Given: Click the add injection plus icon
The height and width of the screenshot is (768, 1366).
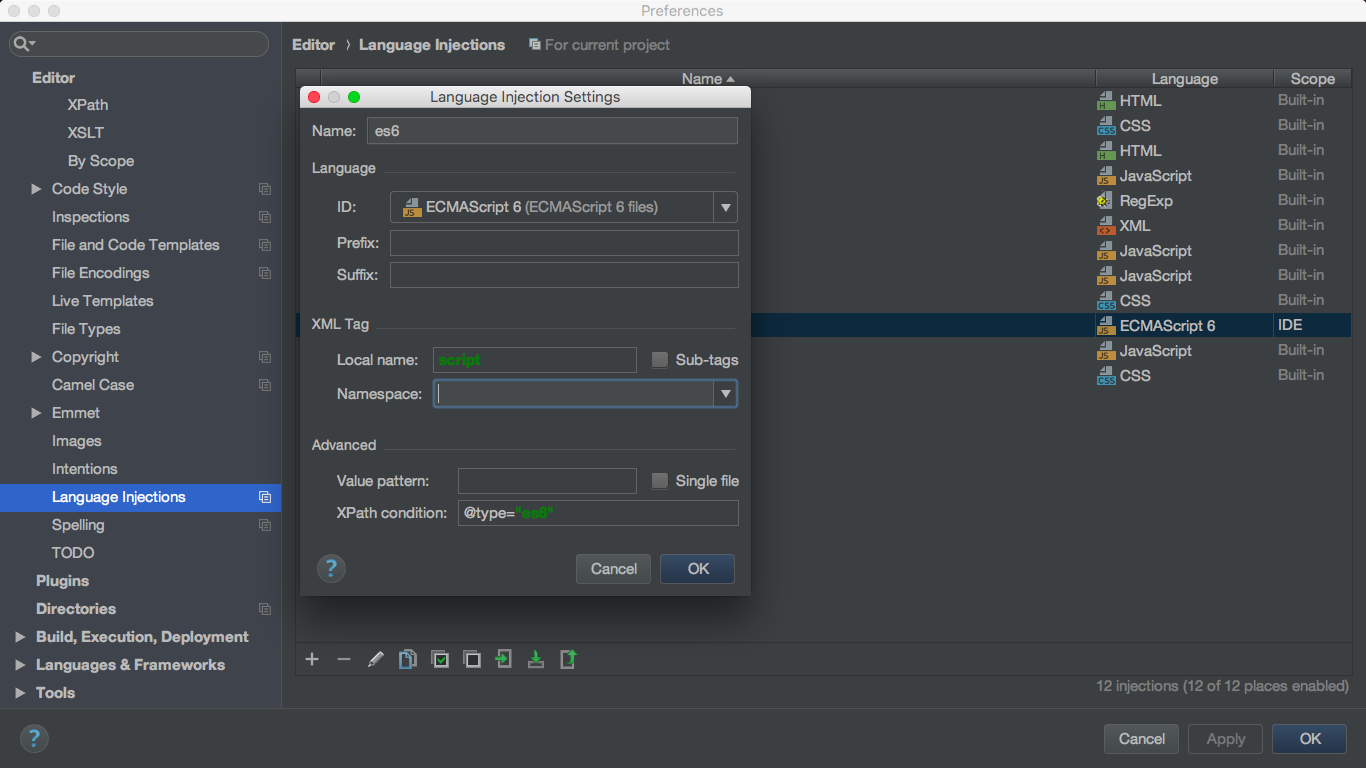Looking at the screenshot, I should pyautogui.click(x=312, y=659).
